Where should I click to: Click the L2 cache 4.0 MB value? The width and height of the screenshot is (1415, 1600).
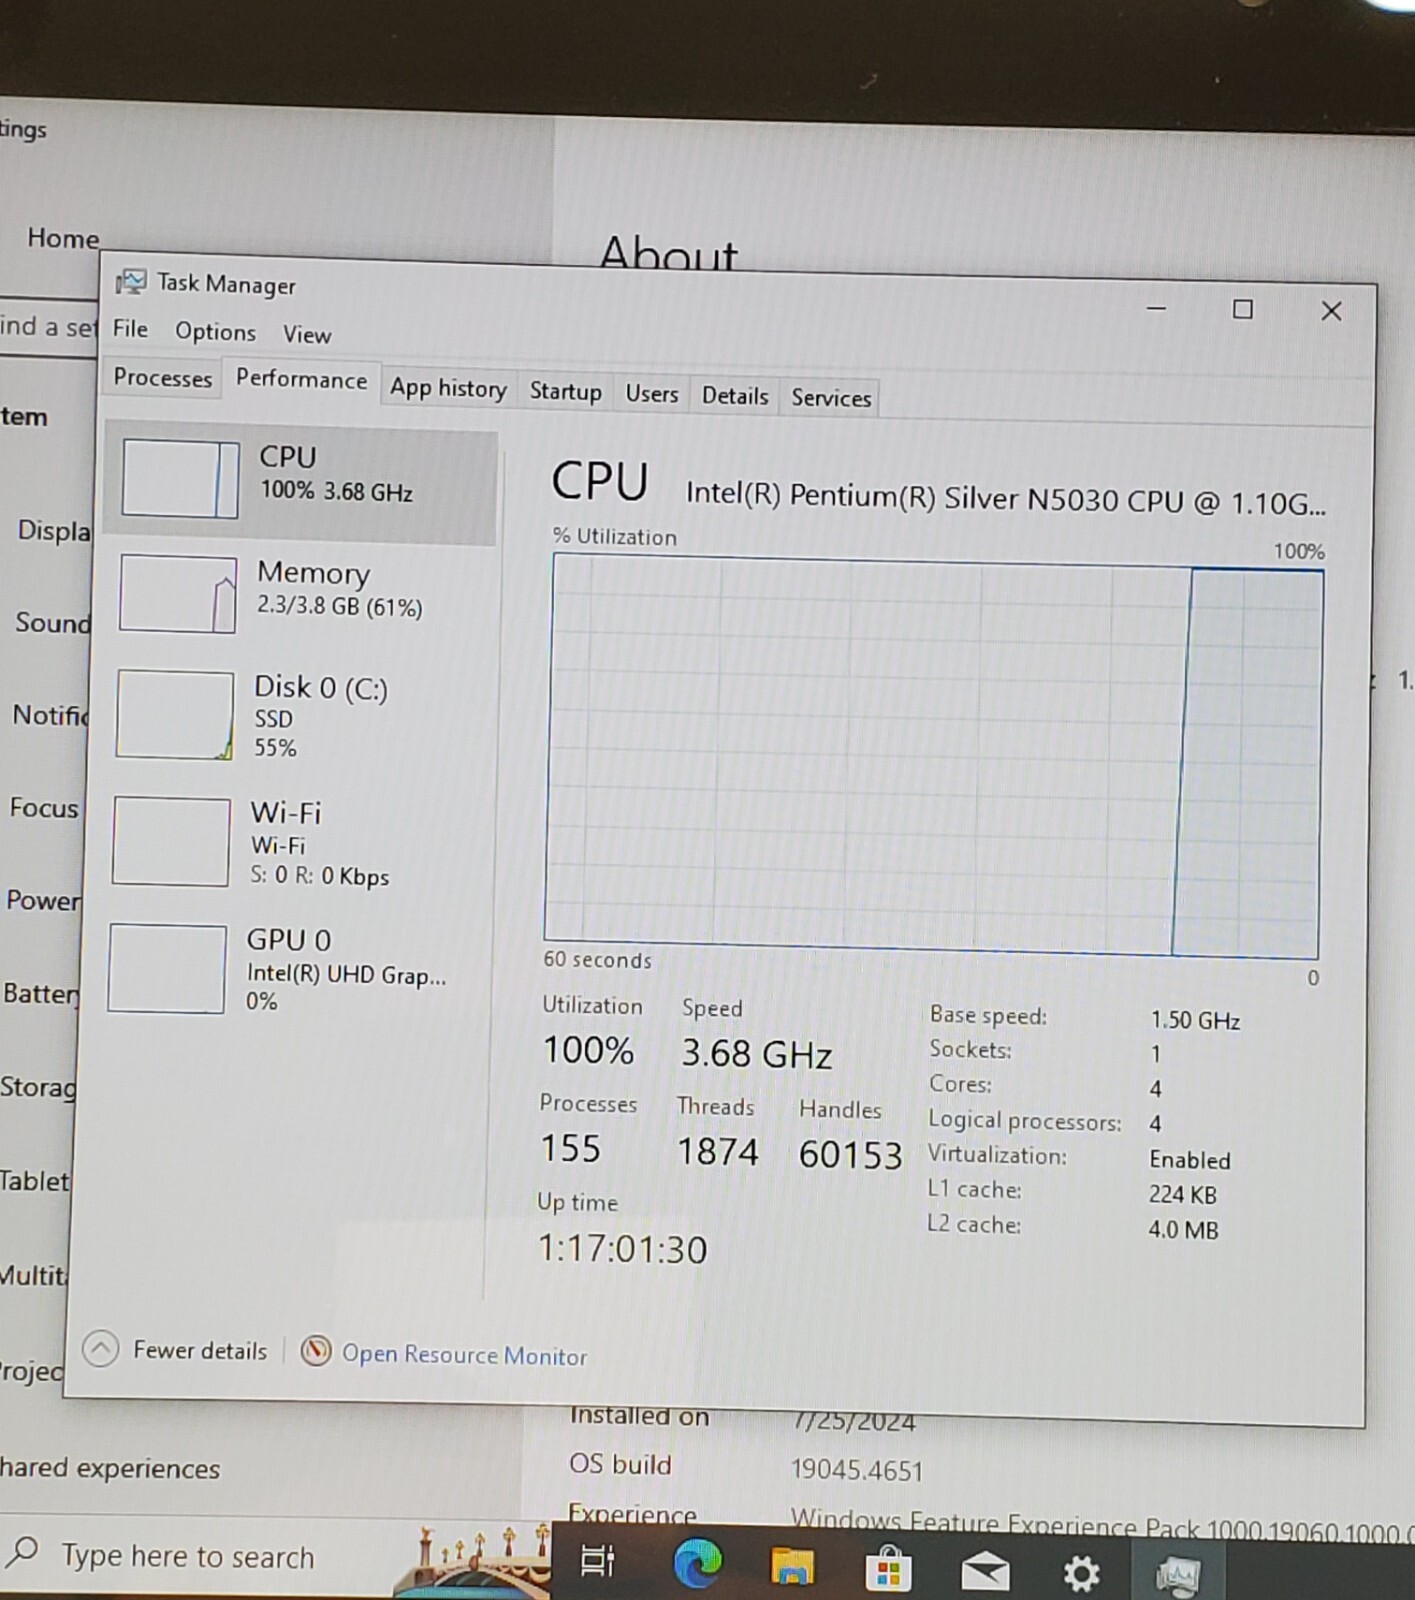(x=1183, y=1230)
